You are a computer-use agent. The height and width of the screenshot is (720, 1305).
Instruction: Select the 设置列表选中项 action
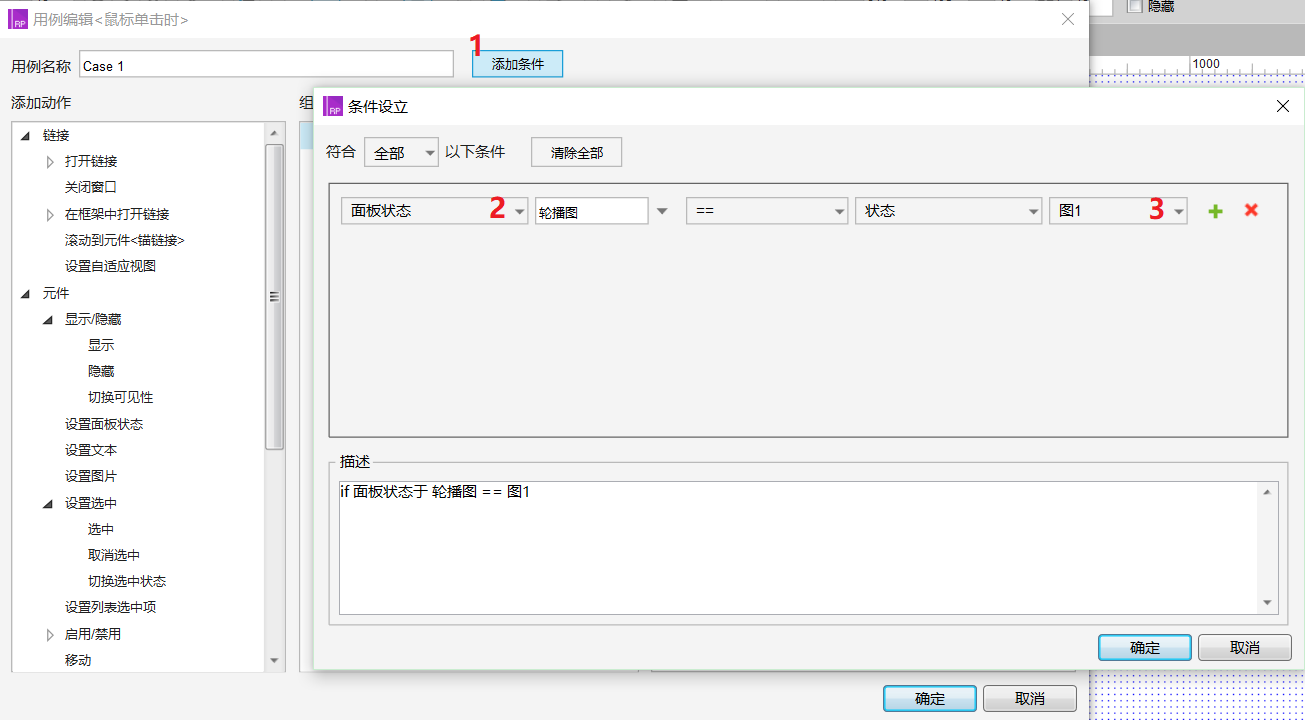click(110, 607)
